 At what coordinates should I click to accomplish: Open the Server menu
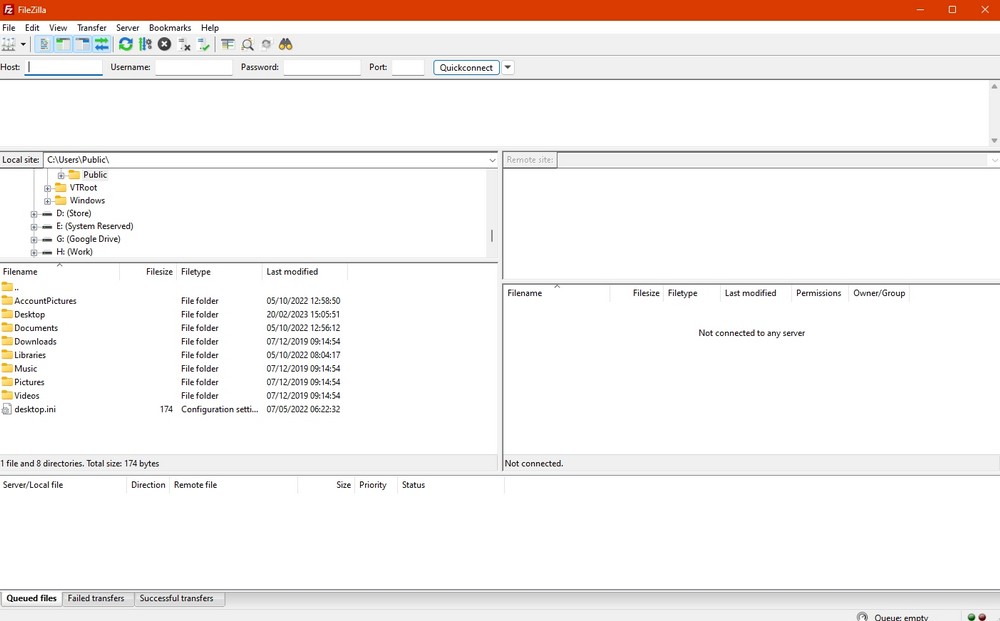pos(128,27)
